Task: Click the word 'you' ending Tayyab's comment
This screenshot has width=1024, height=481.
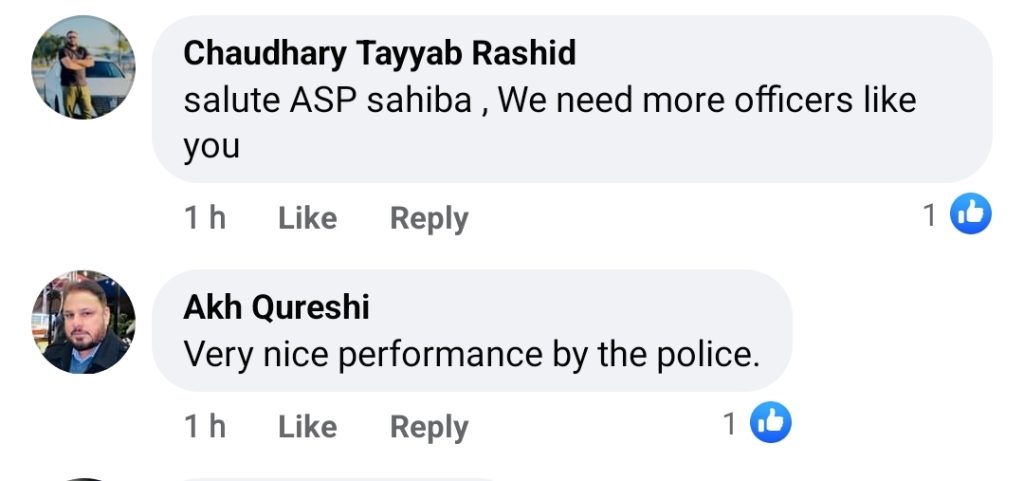Action: coord(211,147)
